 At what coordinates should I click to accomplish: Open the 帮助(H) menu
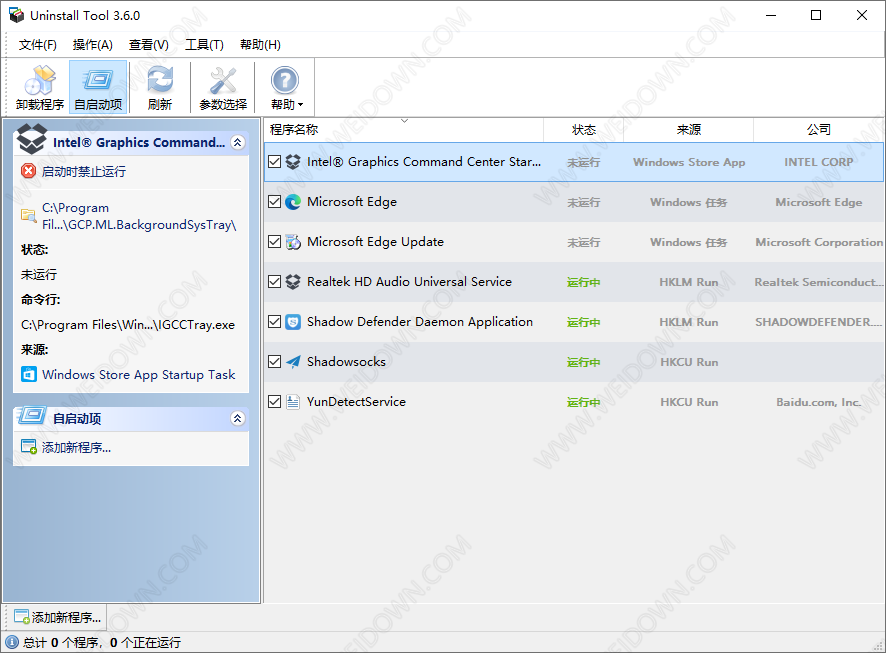(x=260, y=45)
